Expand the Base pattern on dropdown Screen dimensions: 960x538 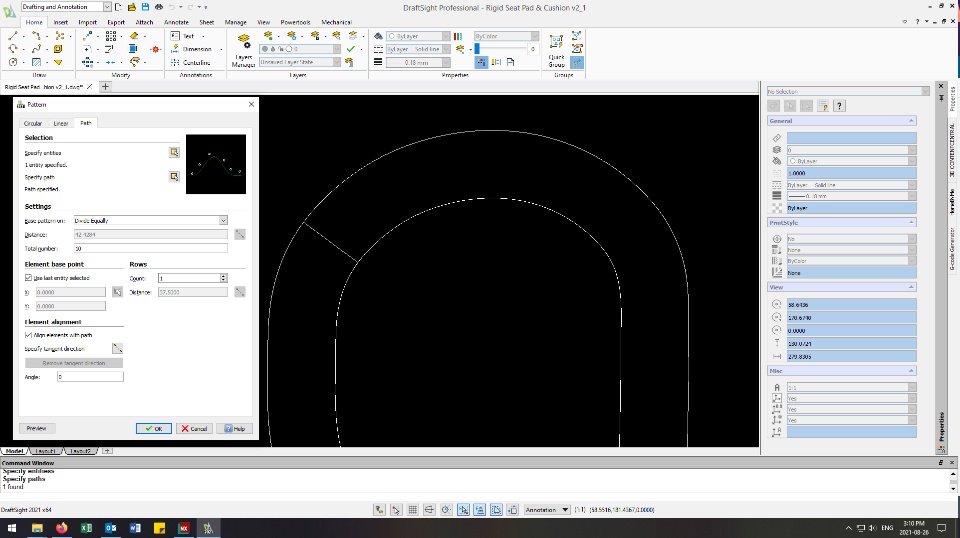[x=222, y=220]
